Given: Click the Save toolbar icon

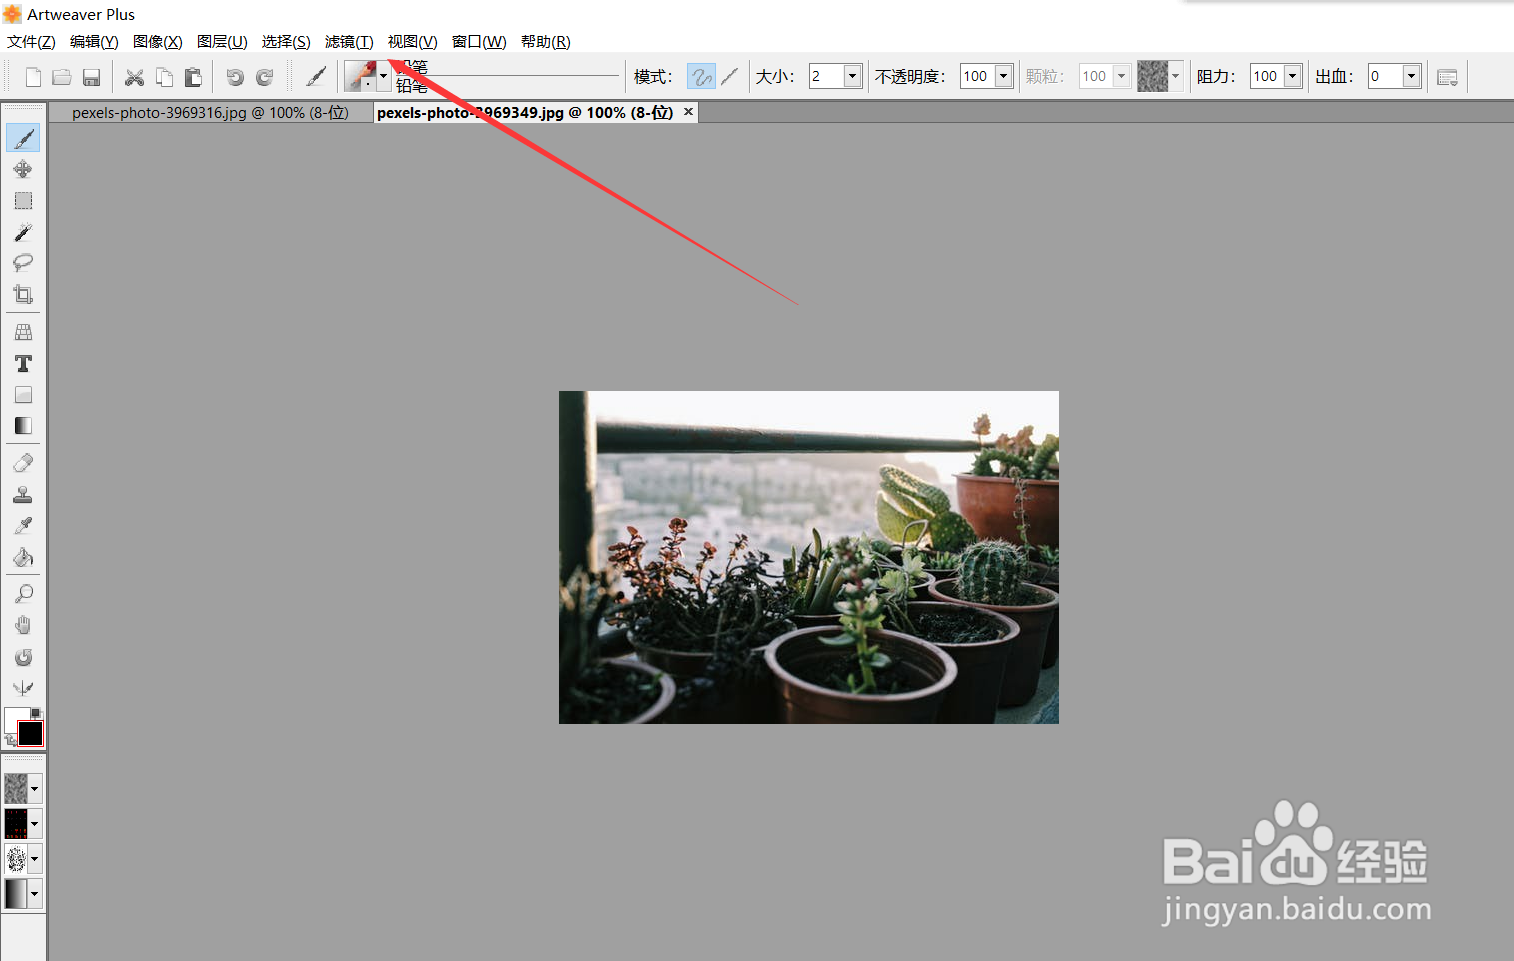Looking at the screenshot, I should 91,77.
